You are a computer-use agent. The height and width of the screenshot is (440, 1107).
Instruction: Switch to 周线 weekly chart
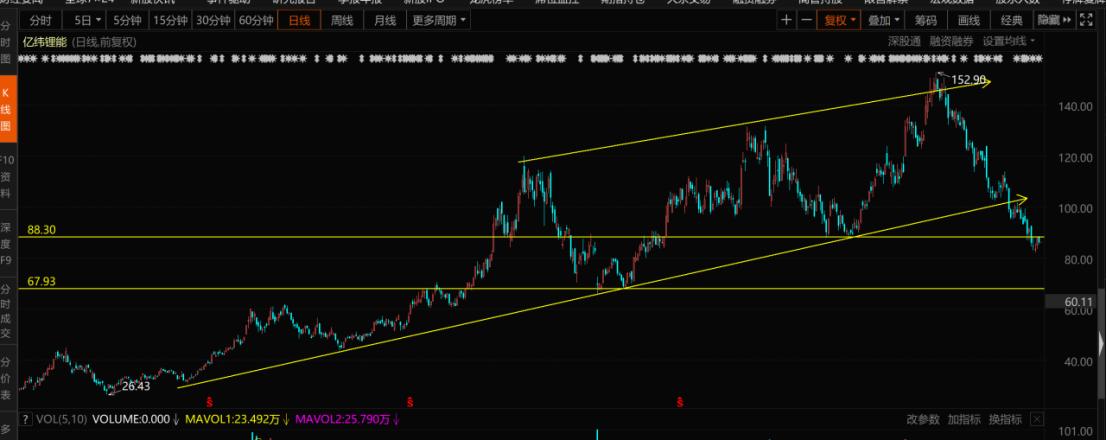(342, 20)
